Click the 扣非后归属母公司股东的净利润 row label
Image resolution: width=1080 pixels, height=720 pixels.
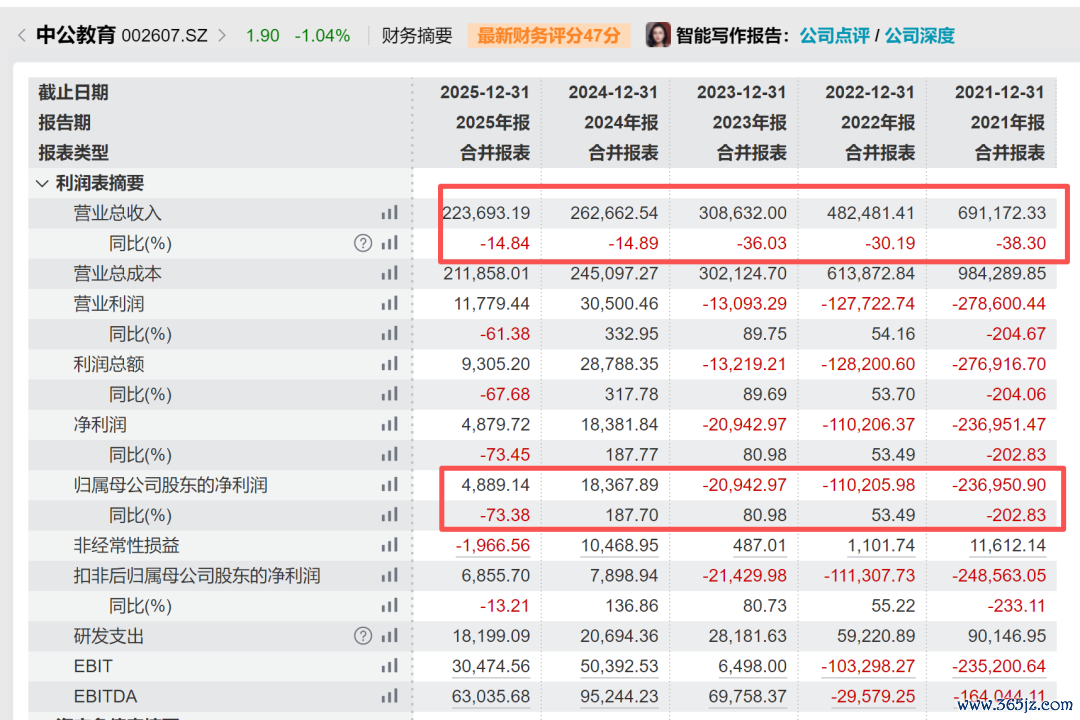(x=196, y=575)
